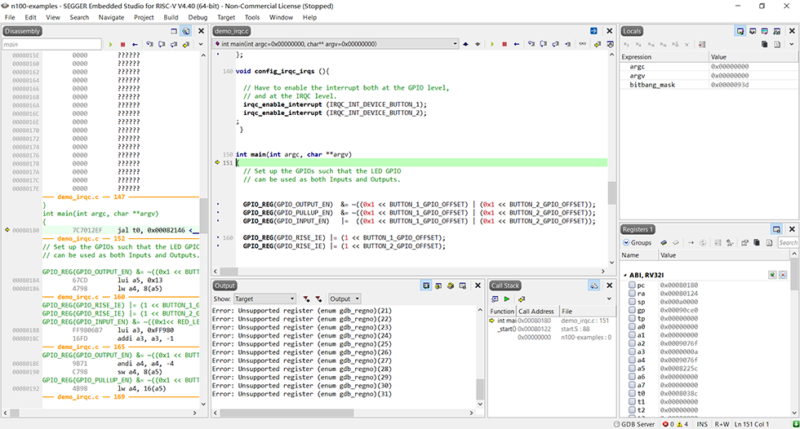Open the Output dropdown in Output toolbar
The image size is (800, 429).
pyautogui.click(x=345, y=299)
